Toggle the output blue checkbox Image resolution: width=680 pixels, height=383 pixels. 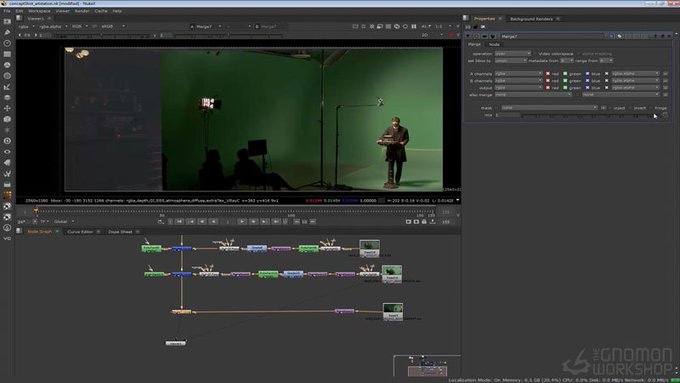click(588, 88)
